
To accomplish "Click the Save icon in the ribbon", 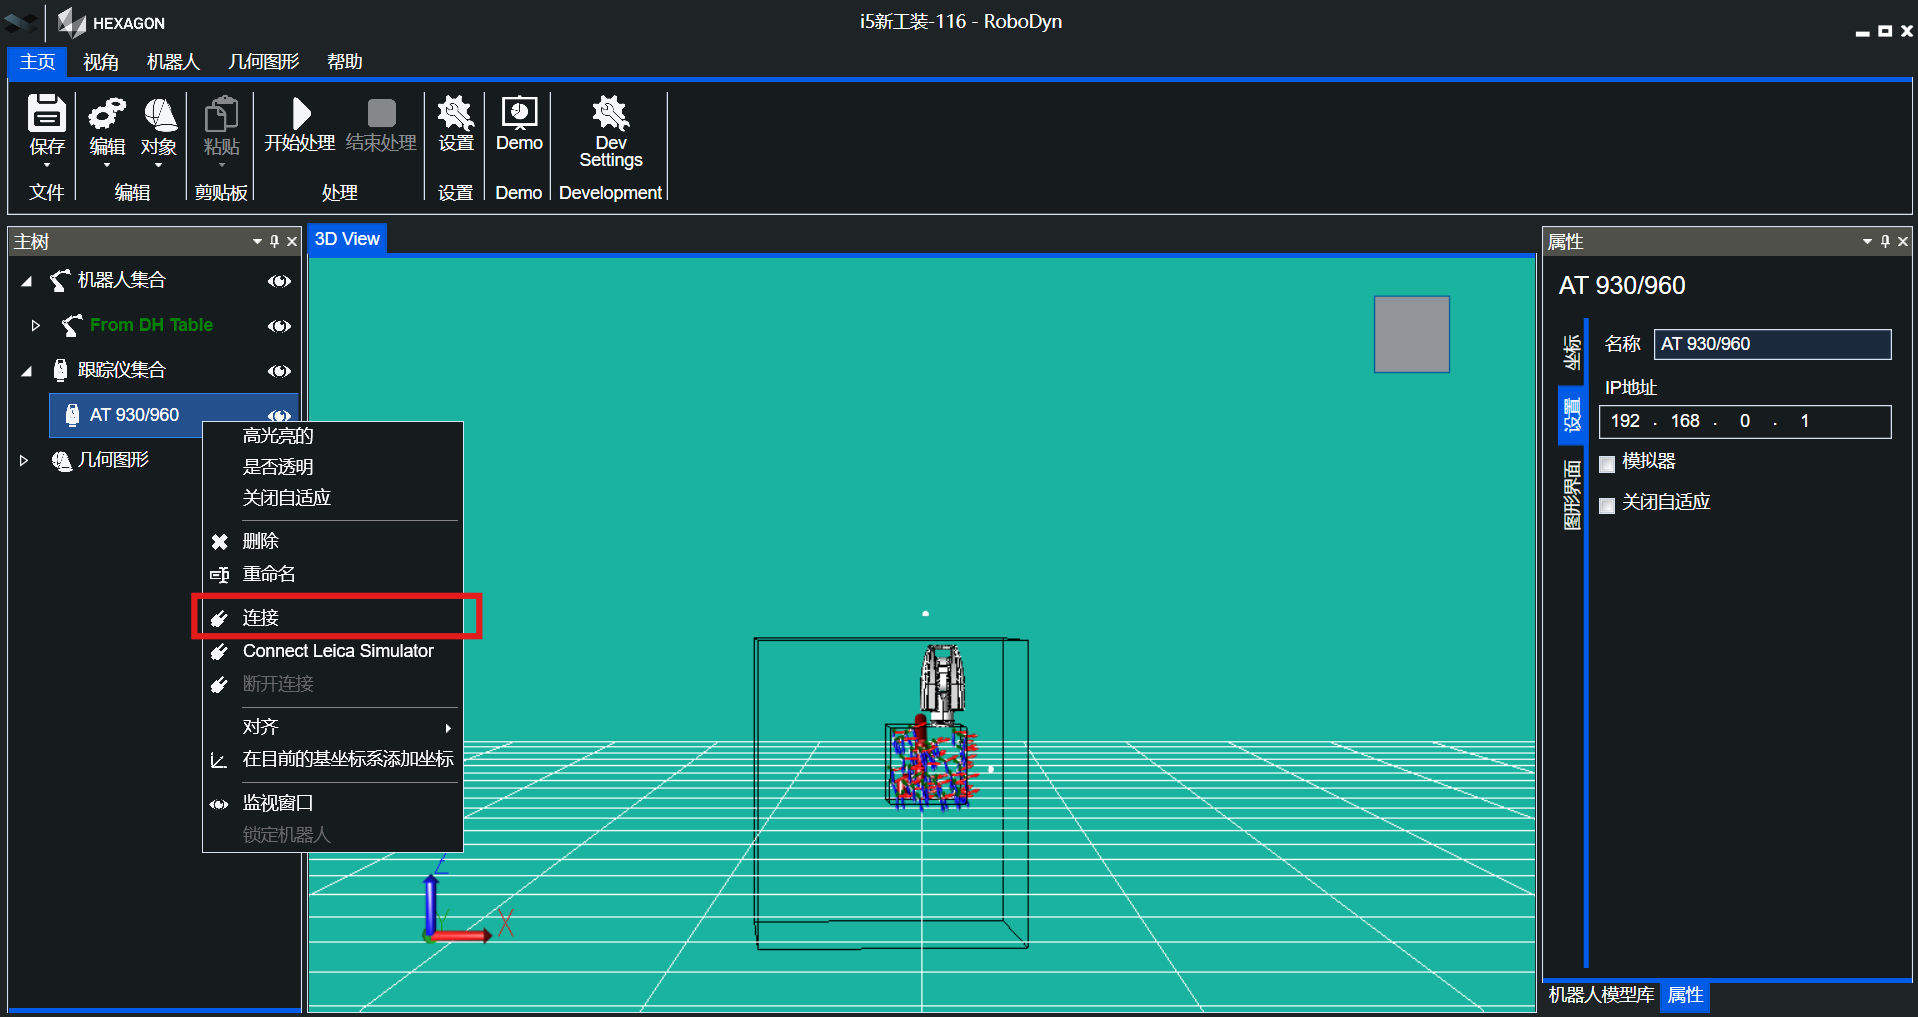I will [x=46, y=115].
